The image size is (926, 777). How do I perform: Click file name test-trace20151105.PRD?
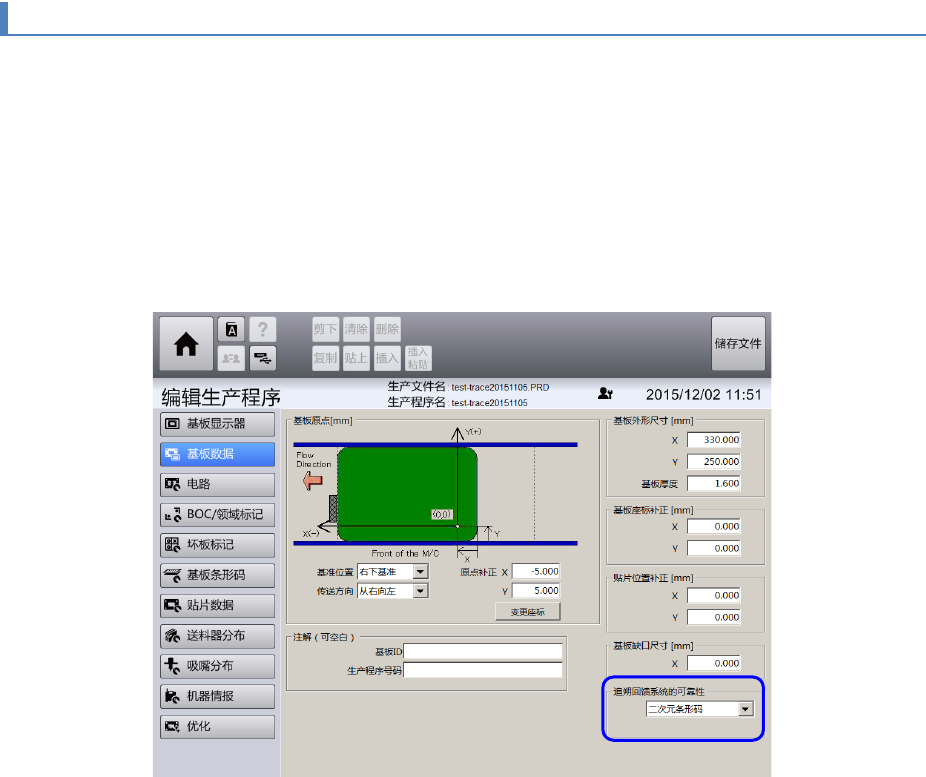pos(500,387)
